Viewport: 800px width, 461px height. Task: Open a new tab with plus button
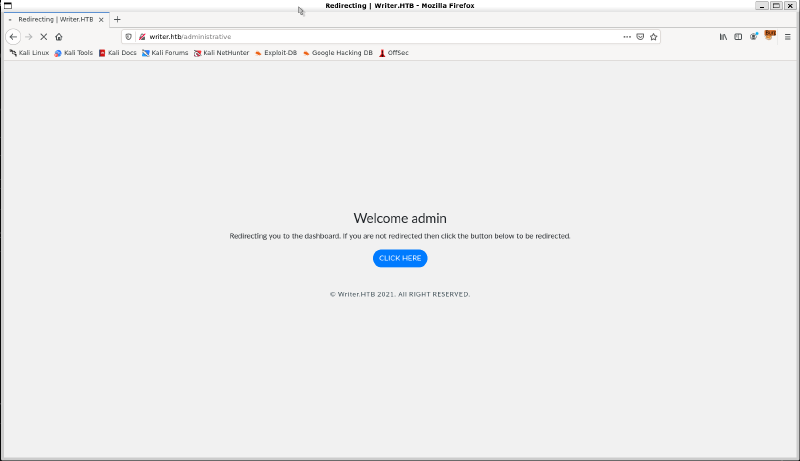pyautogui.click(x=117, y=19)
